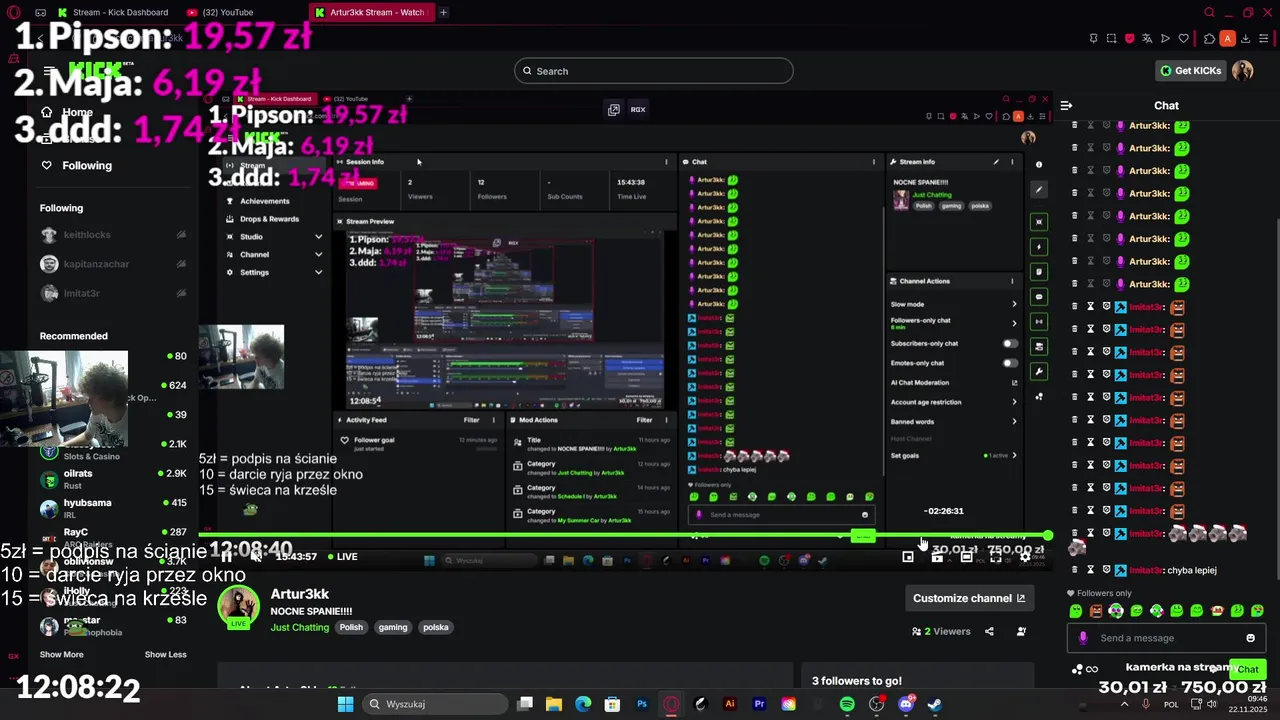
Task: Open hyubsama recommended channel
Action: (x=112, y=508)
